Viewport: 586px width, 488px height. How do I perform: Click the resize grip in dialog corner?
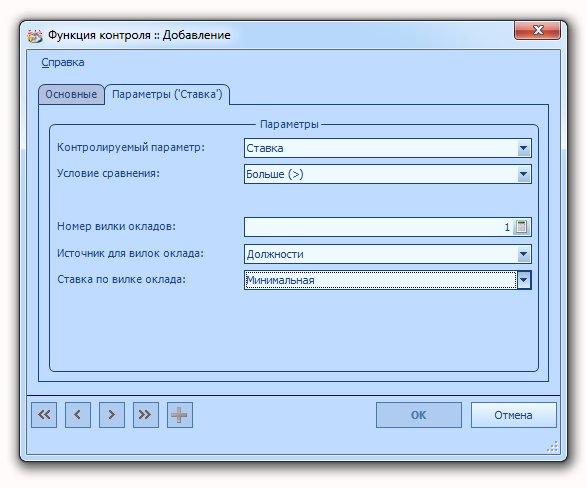tap(553, 447)
